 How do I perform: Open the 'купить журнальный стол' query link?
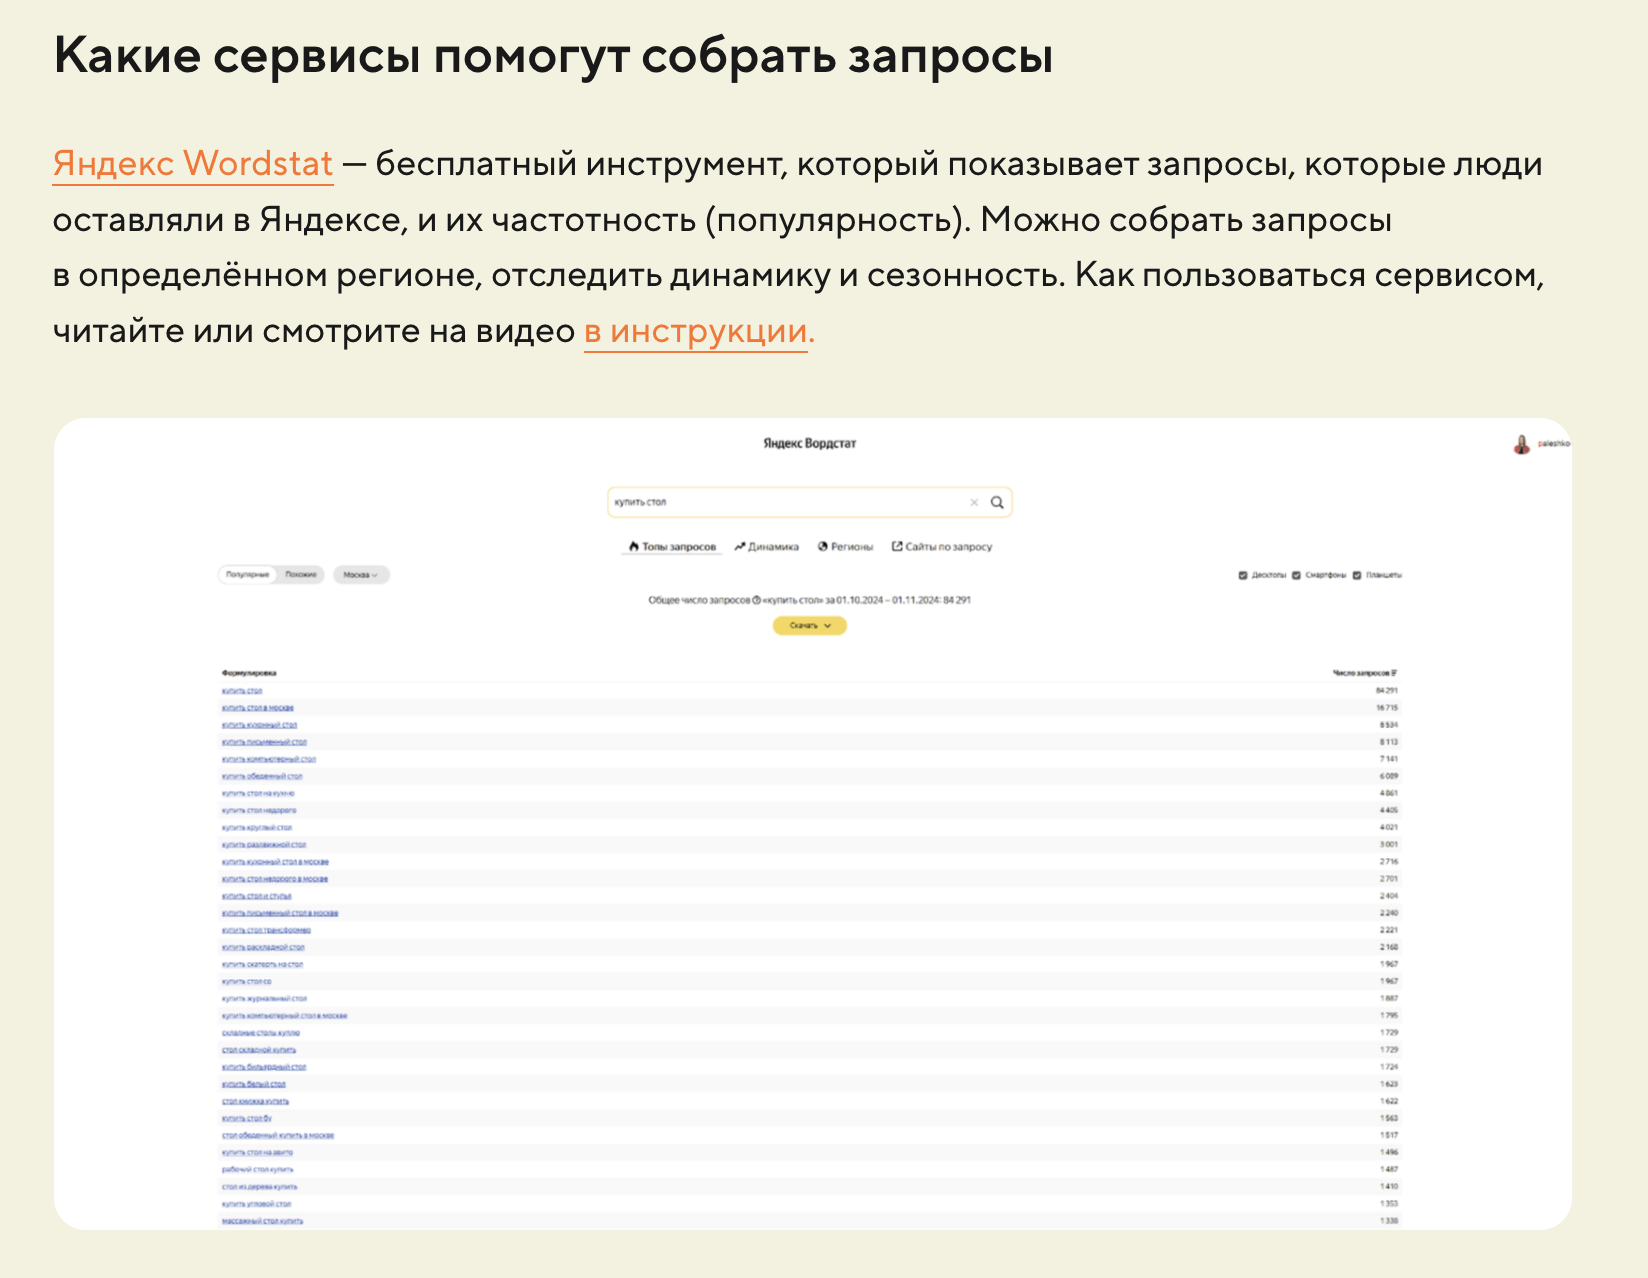pyautogui.click(x=264, y=998)
